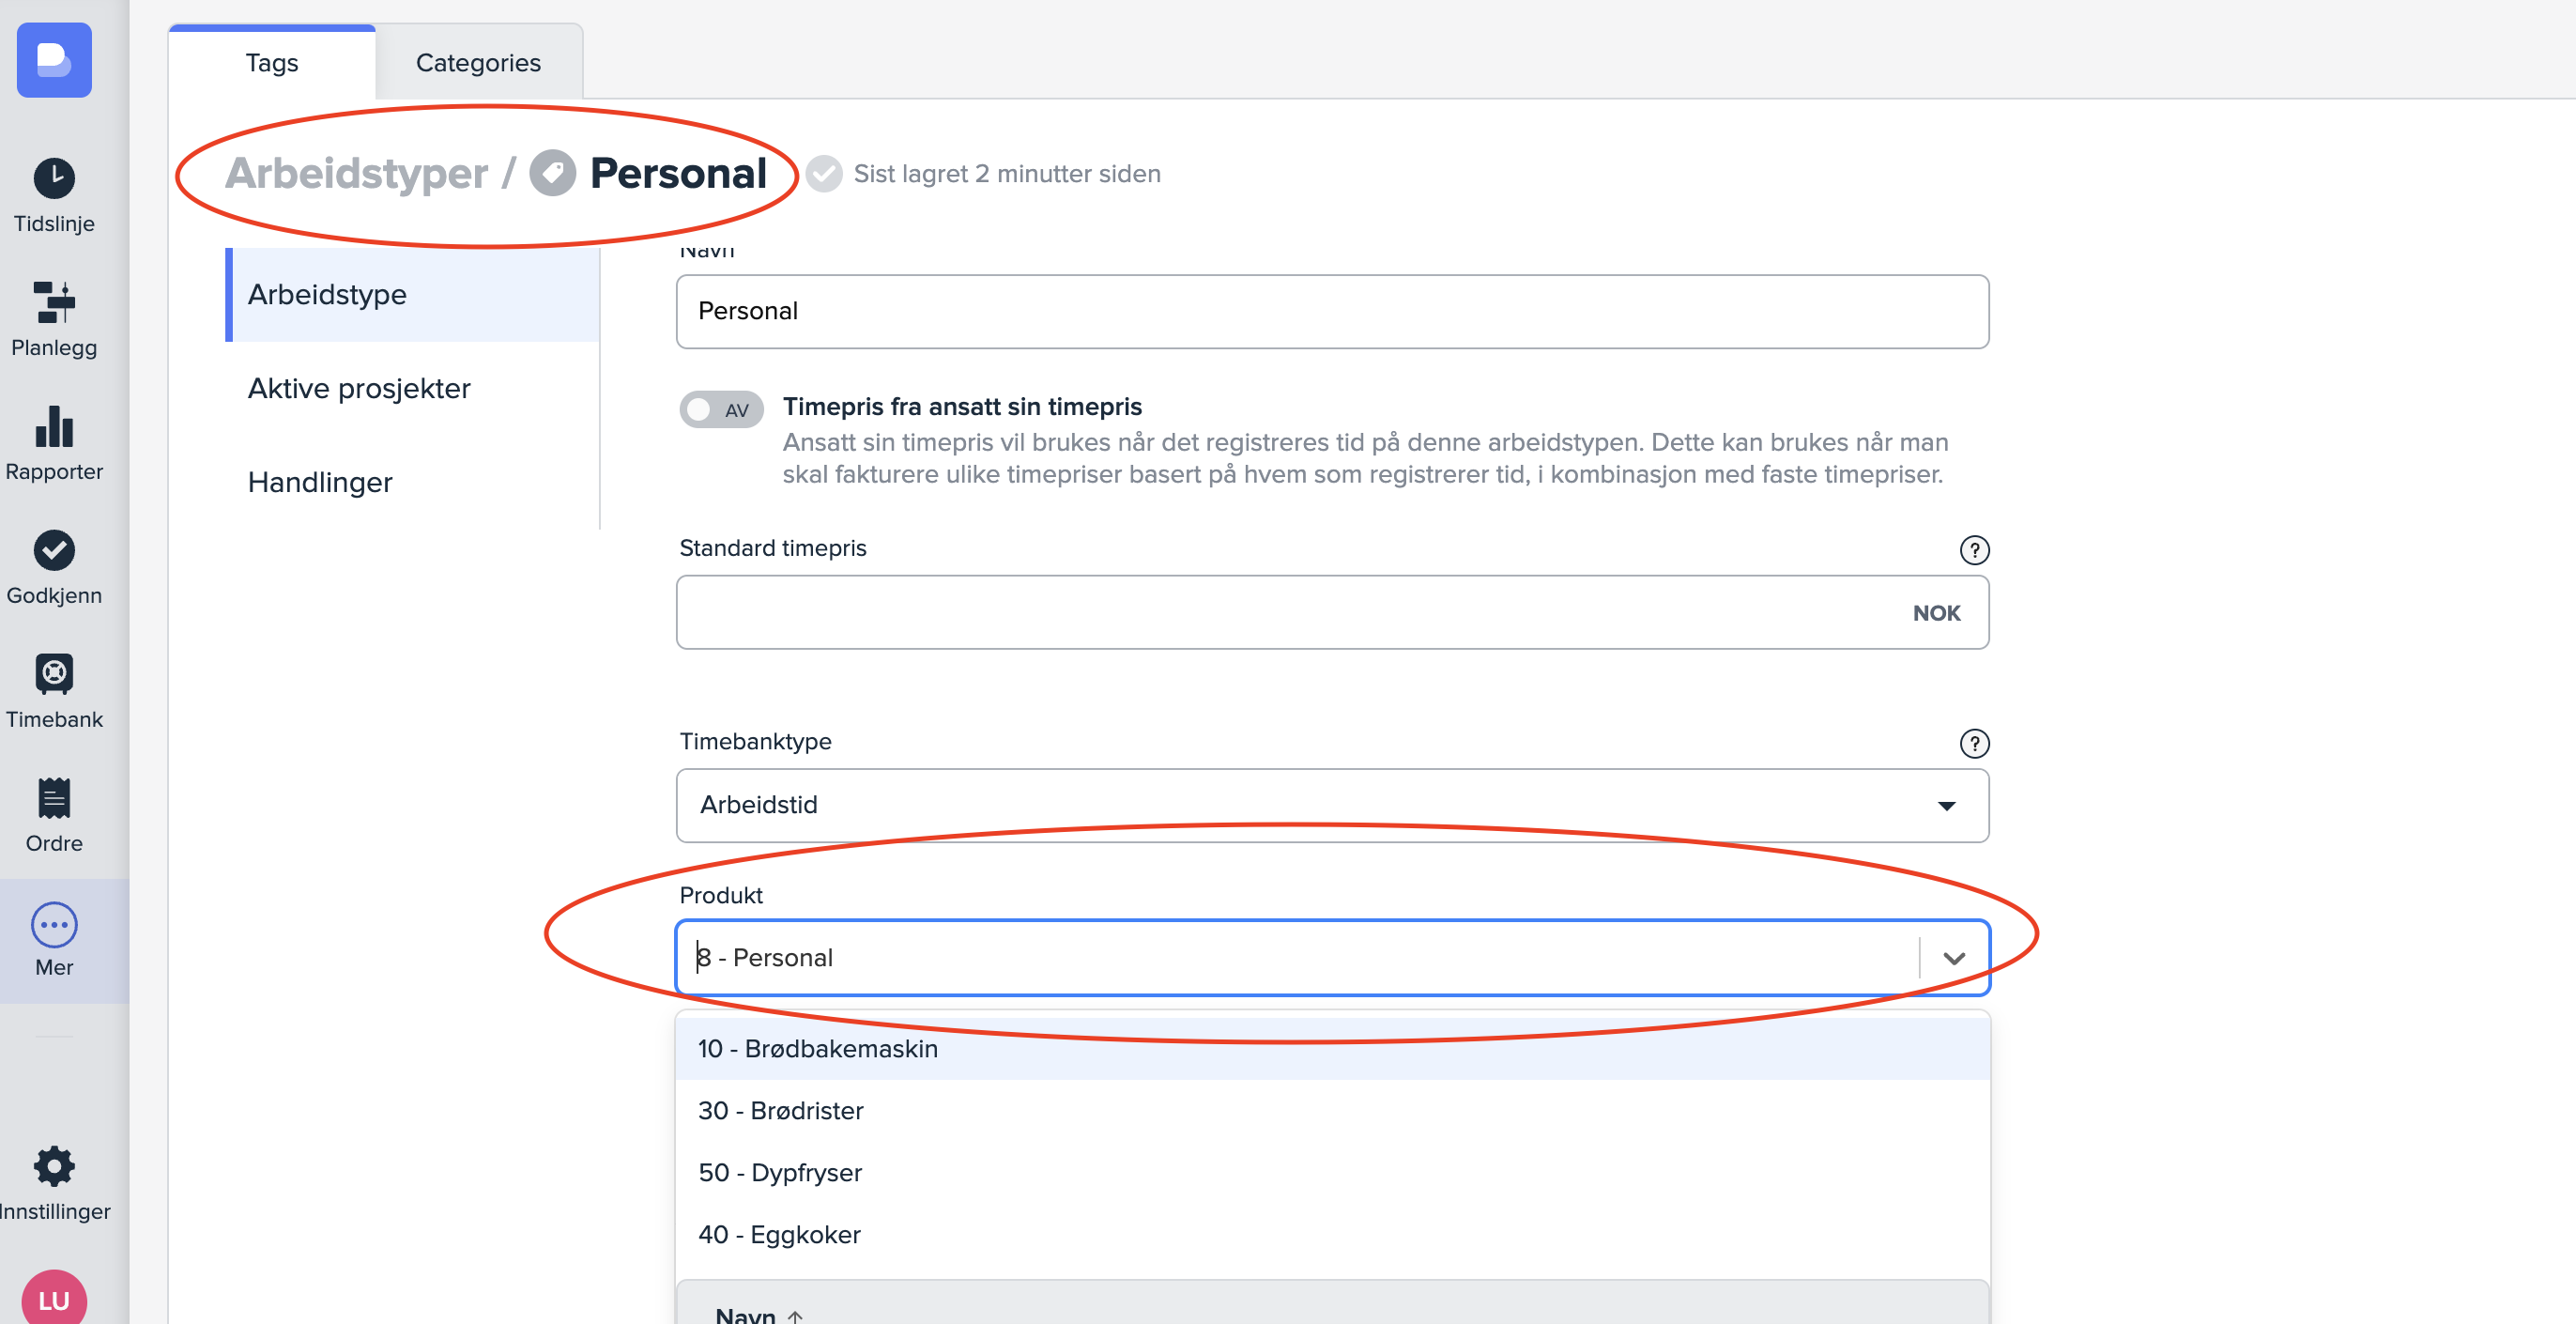Click help icon next to Standard timepris
The height and width of the screenshot is (1324, 2576).
pyautogui.click(x=1973, y=550)
